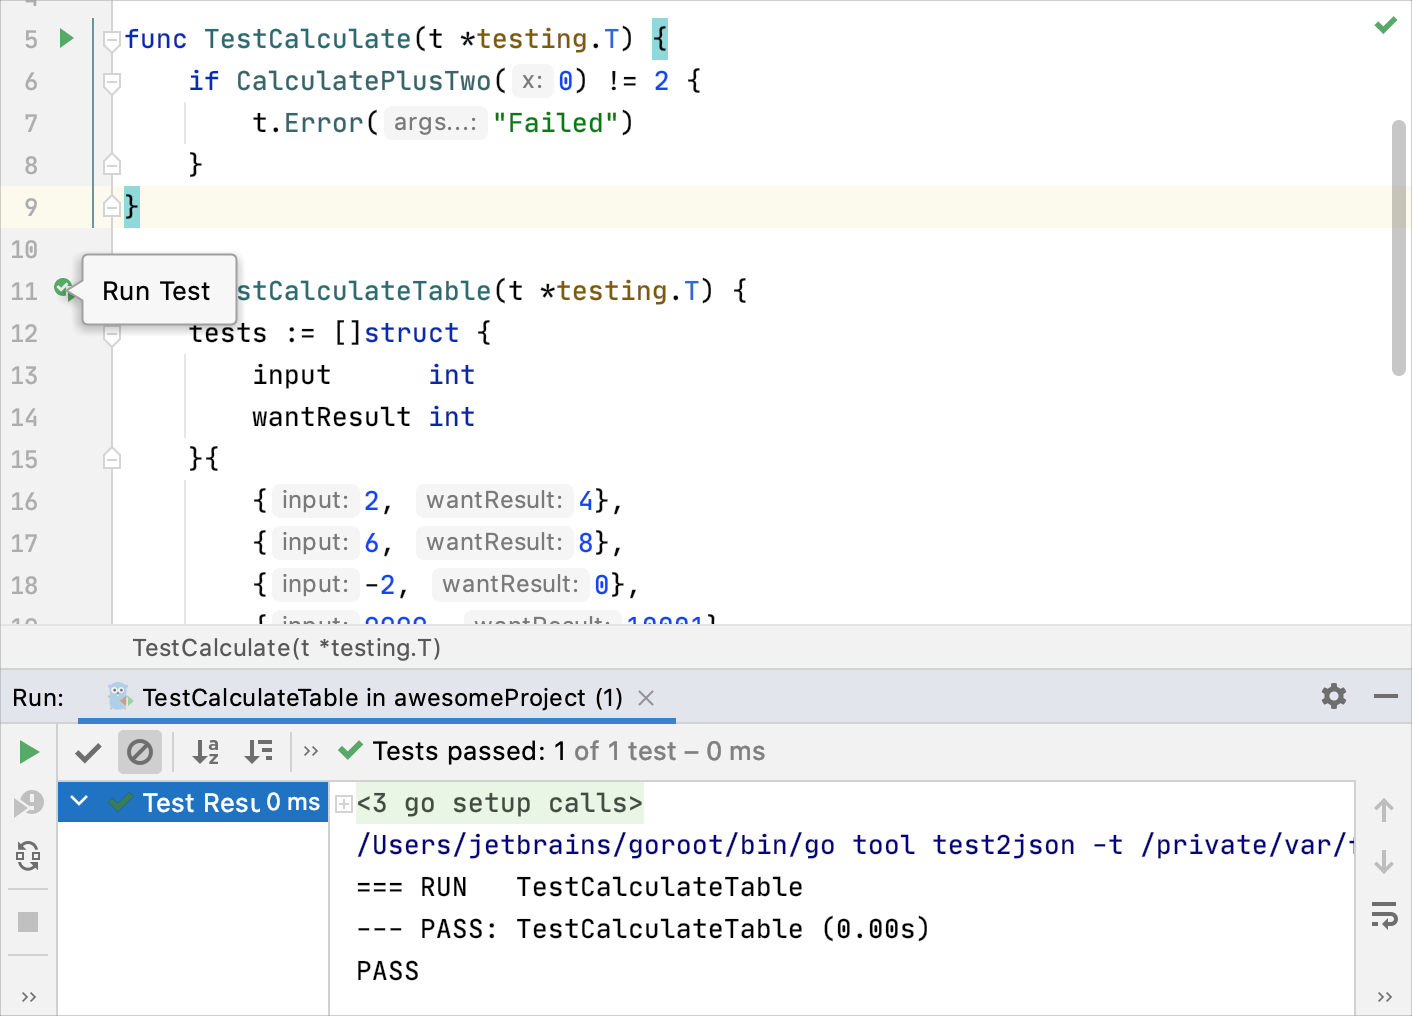Open the hidden toolbar actions chevron
Viewport: 1412px width, 1016px height.
point(311,751)
